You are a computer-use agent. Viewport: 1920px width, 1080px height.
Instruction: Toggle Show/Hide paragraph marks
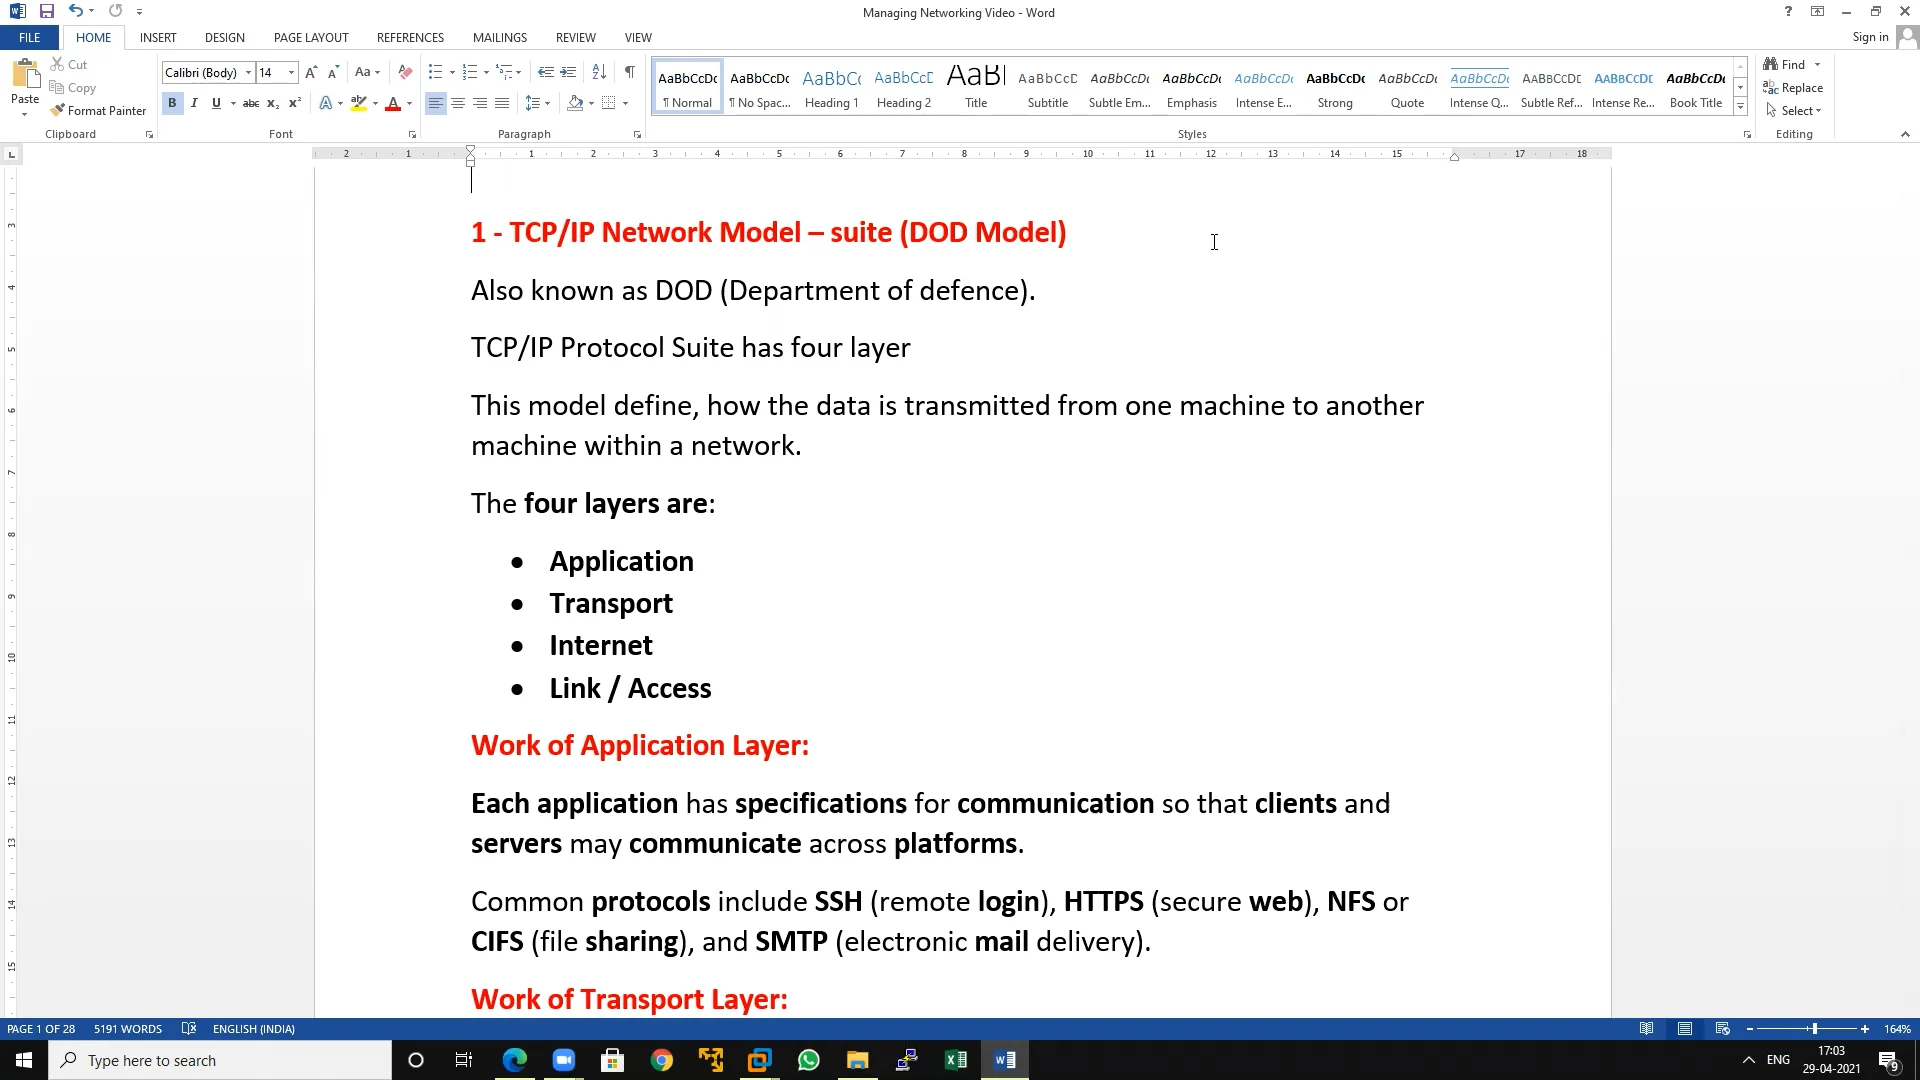tap(629, 72)
